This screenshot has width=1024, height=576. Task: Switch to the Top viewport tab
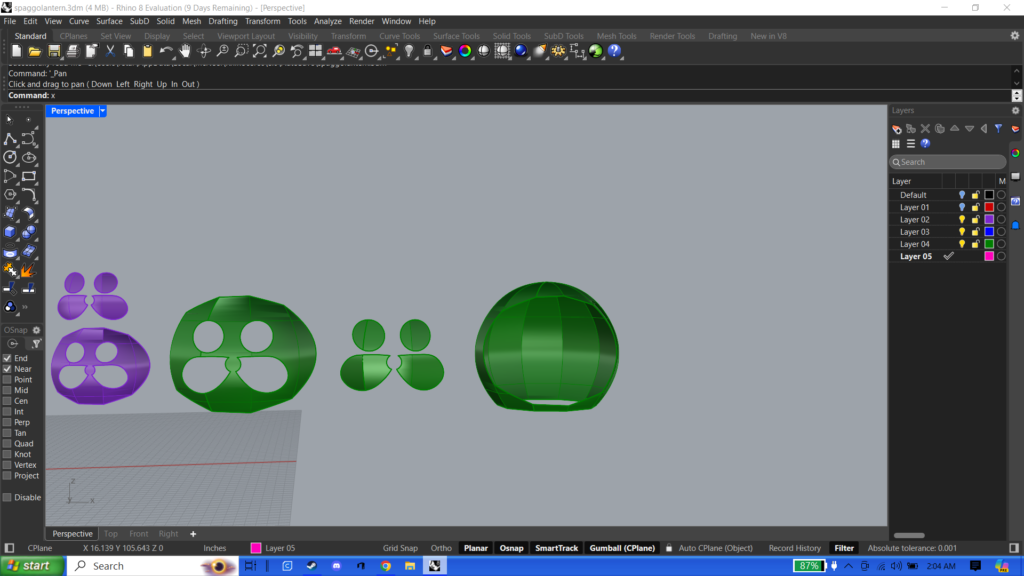click(x=111, y=534)
